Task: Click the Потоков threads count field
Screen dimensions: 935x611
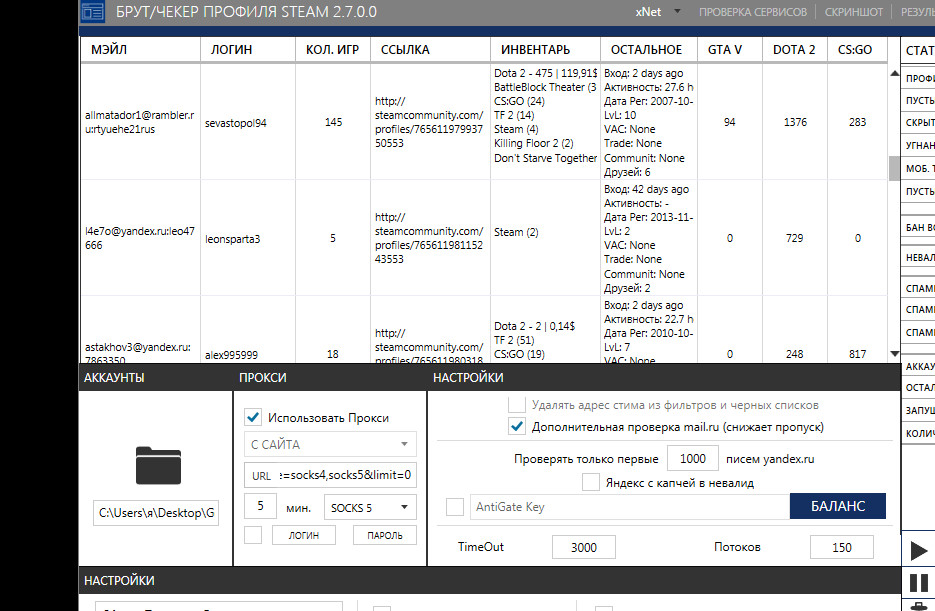Action: [x=841, y=547]
